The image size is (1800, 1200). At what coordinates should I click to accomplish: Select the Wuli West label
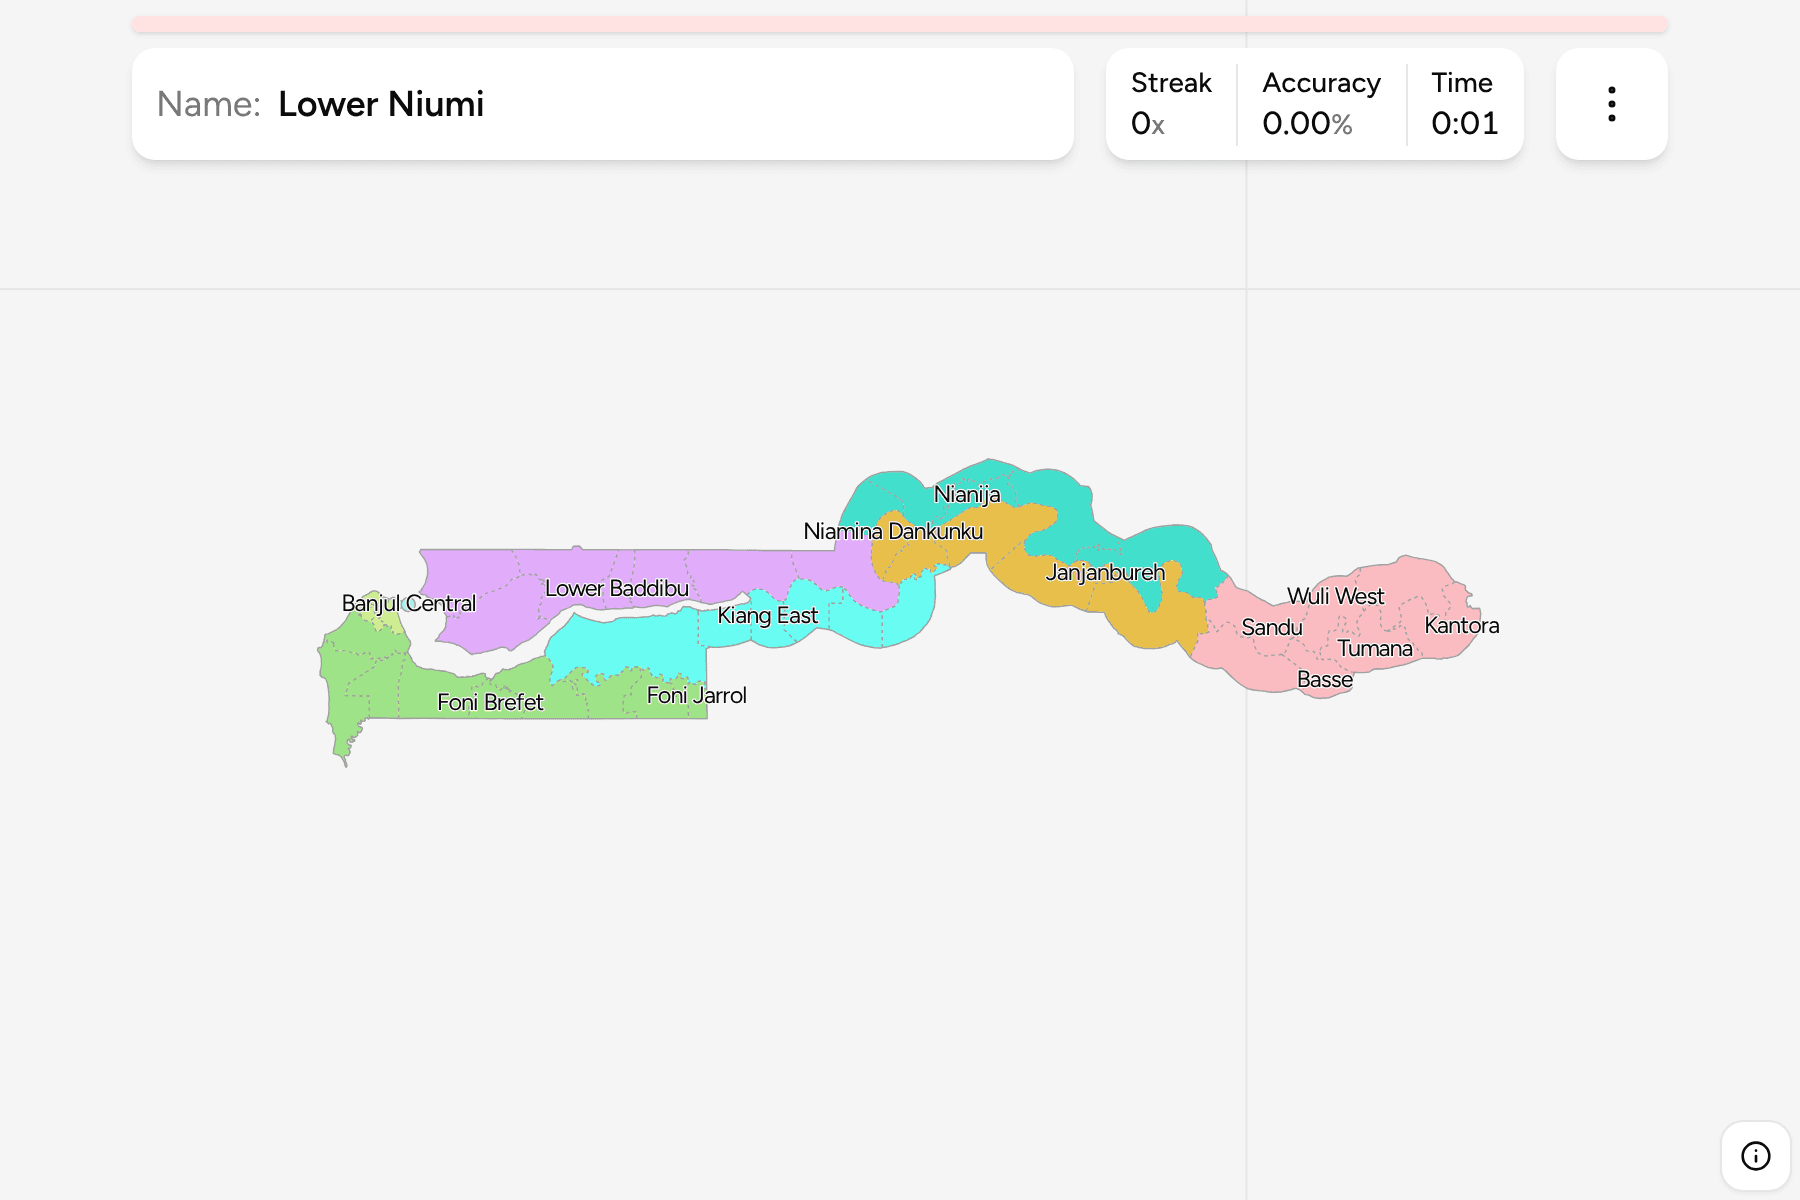1336,596
